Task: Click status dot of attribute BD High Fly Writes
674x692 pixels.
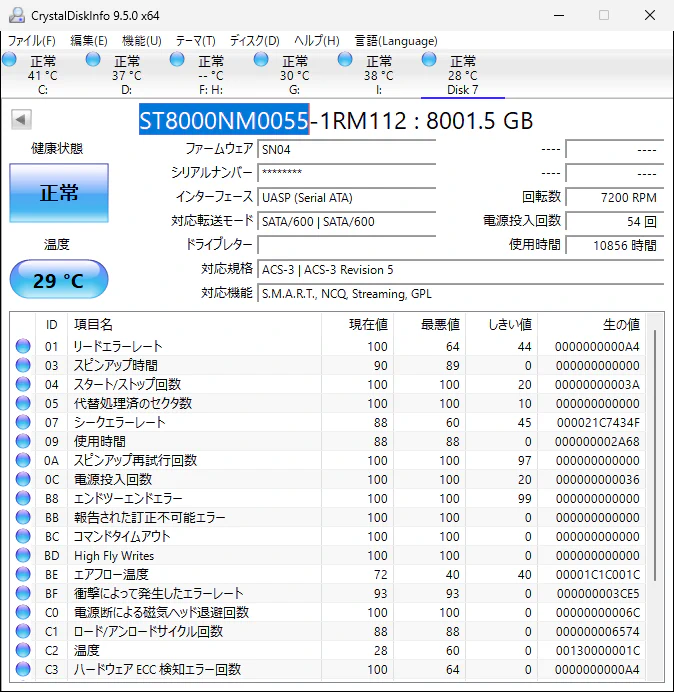Action: 23,555
